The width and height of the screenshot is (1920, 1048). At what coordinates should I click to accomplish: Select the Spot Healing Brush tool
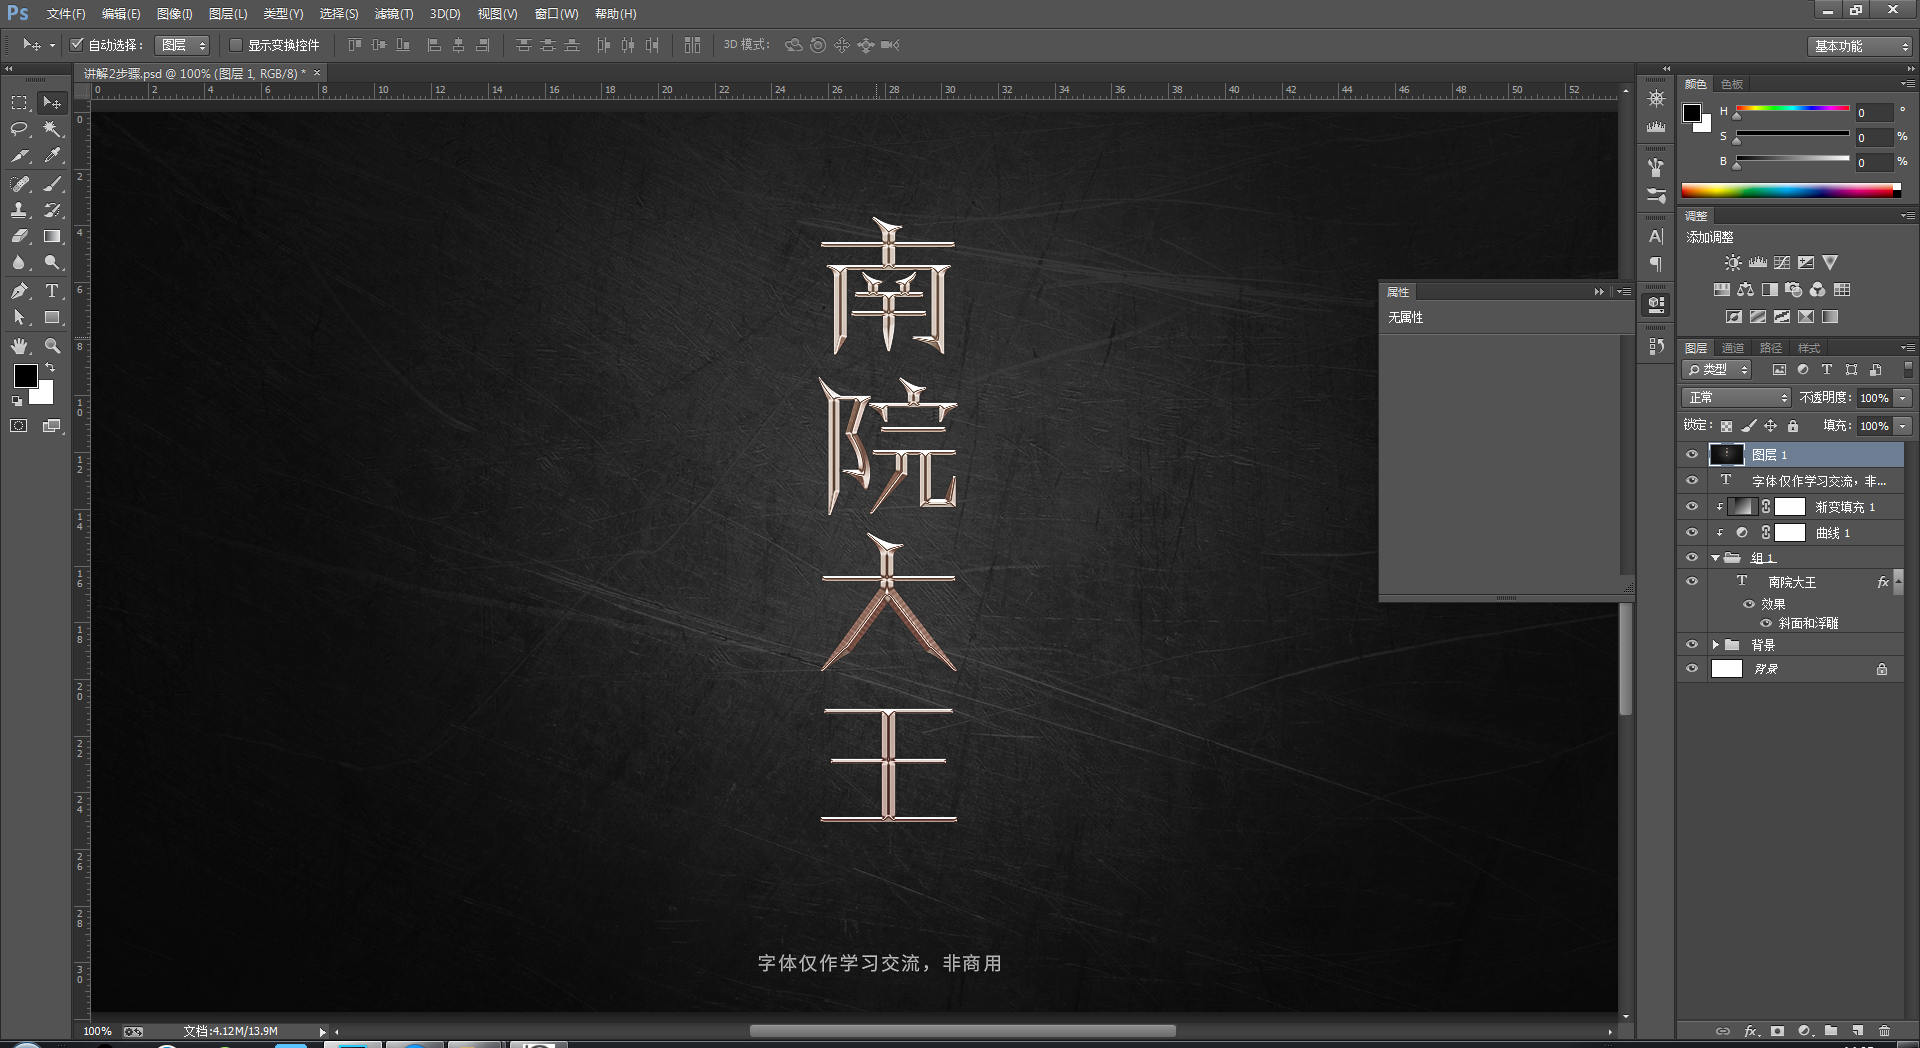(x=19, y=184)
